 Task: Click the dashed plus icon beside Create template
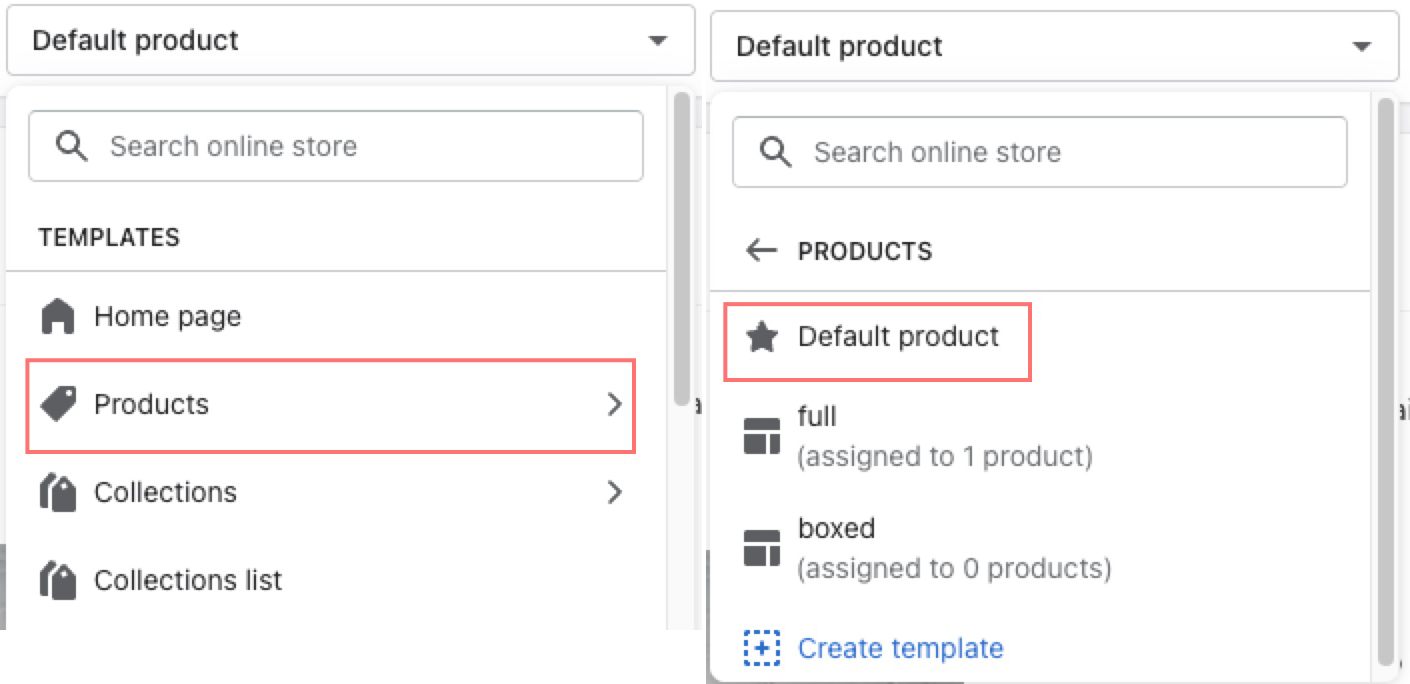click(762, 648)
